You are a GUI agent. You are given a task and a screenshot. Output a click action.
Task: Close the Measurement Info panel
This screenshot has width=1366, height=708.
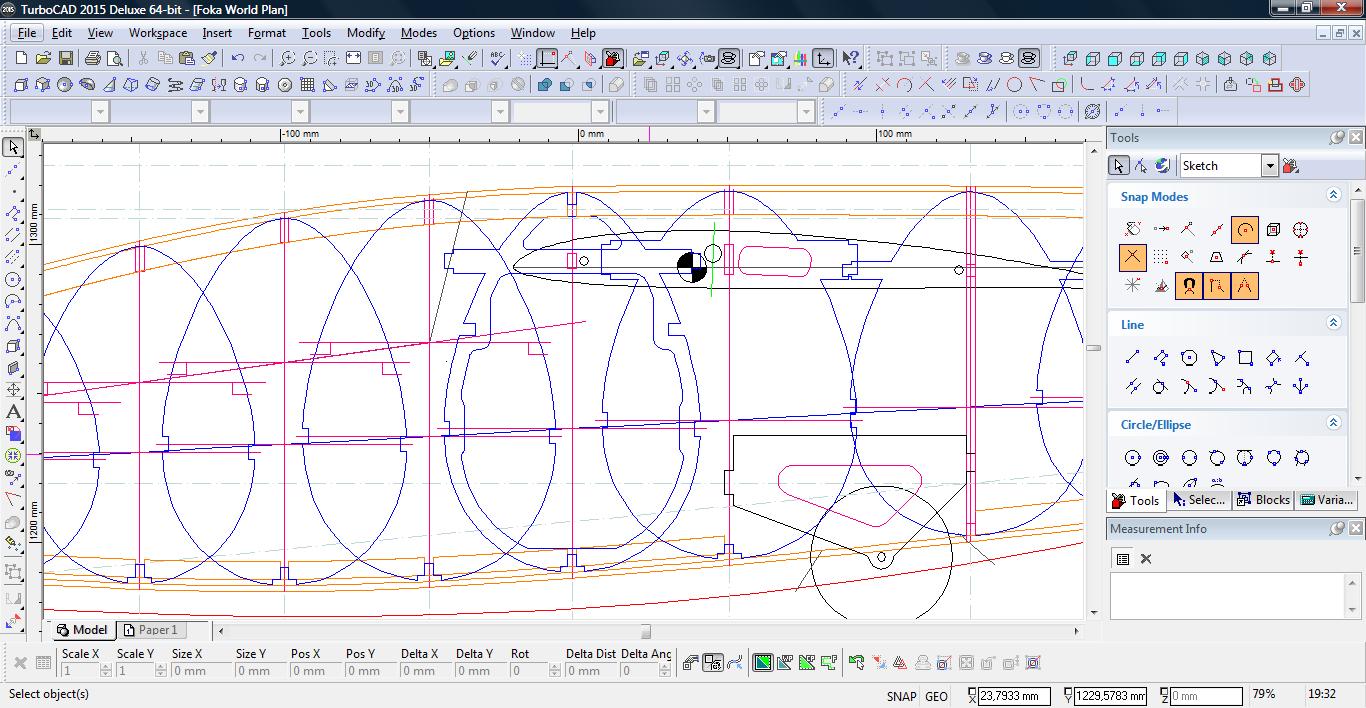click(1355, 528)
